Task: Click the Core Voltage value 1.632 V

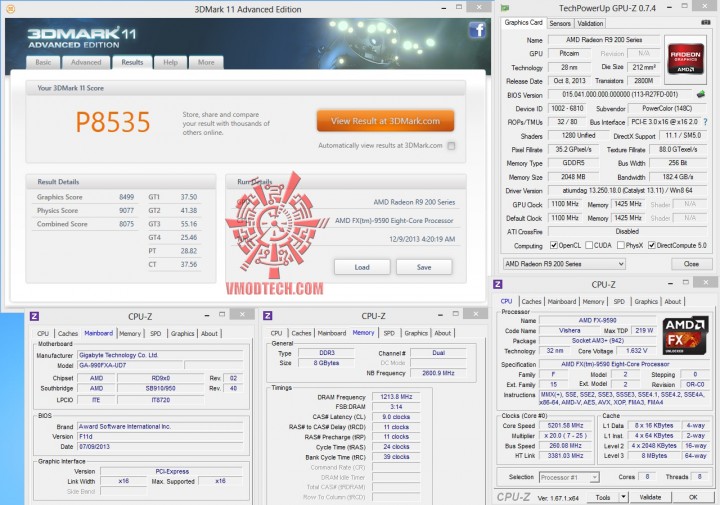Action: 636,351
